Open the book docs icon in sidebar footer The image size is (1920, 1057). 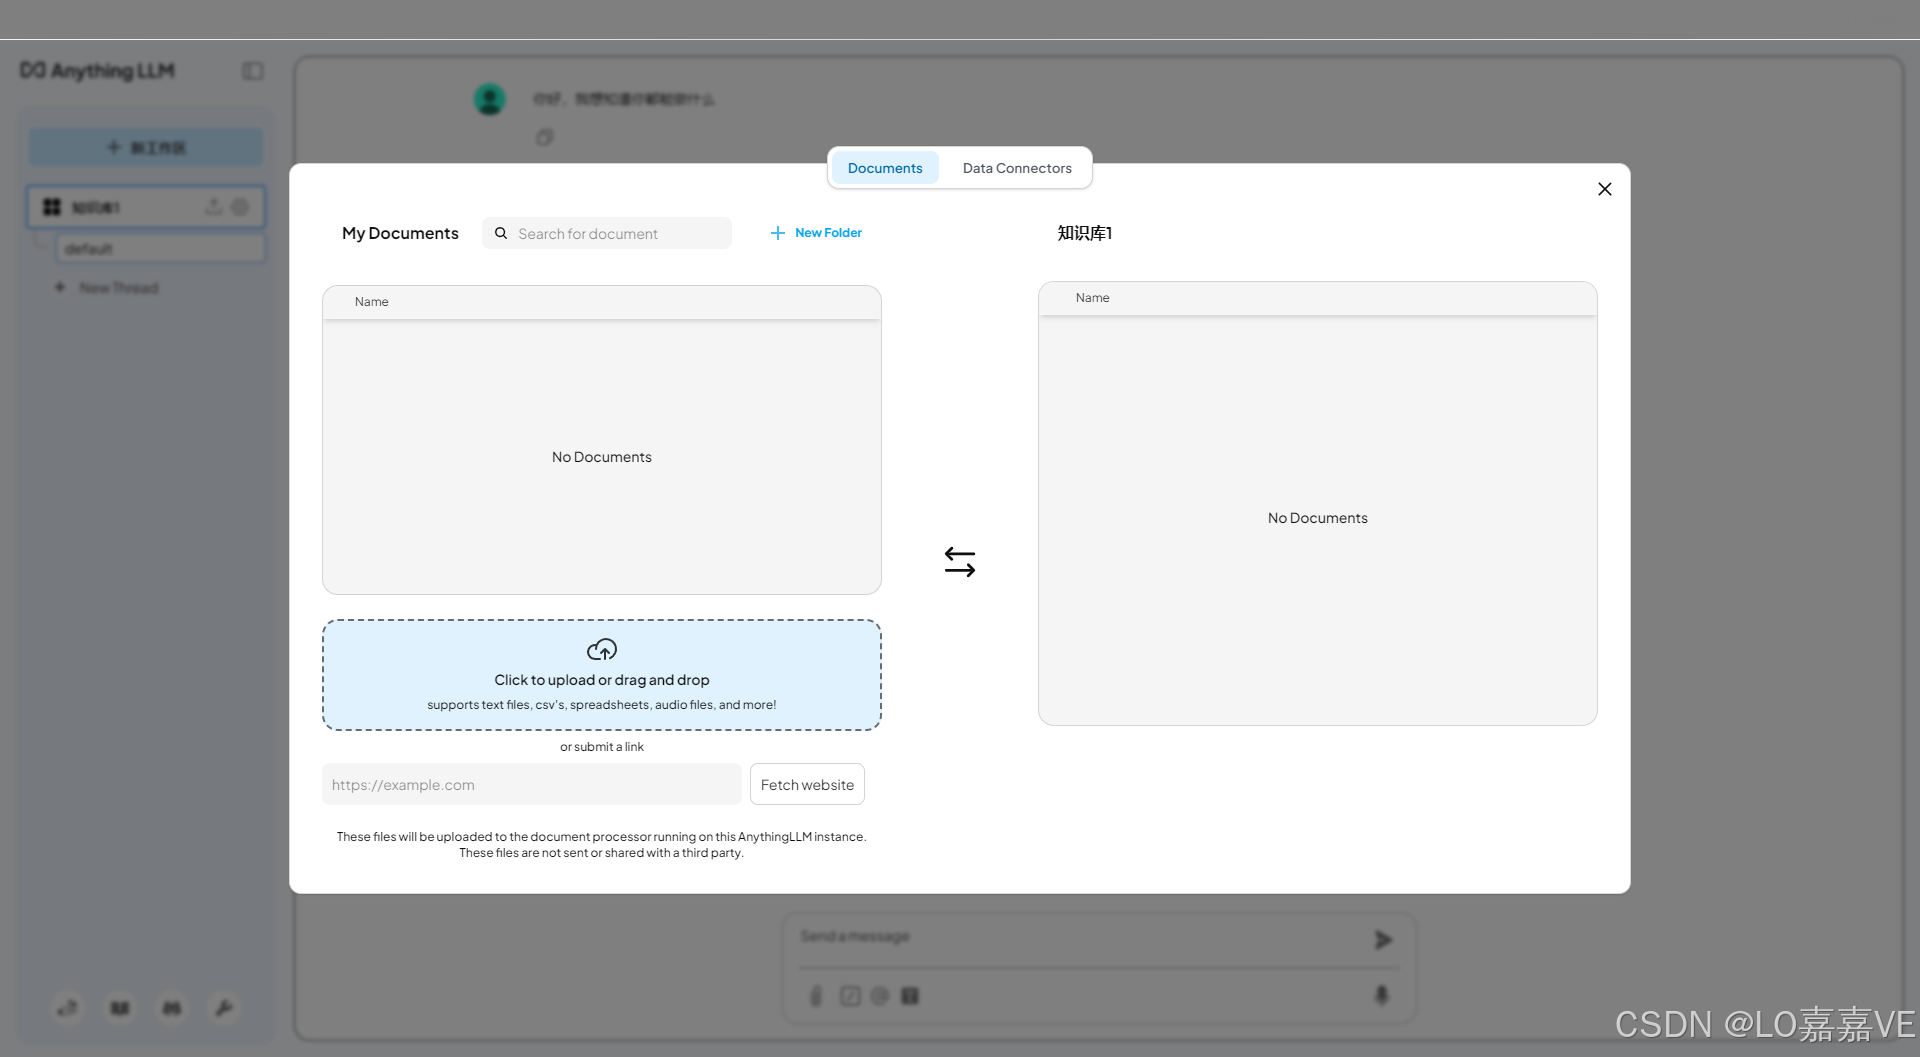click(120, 1008)
